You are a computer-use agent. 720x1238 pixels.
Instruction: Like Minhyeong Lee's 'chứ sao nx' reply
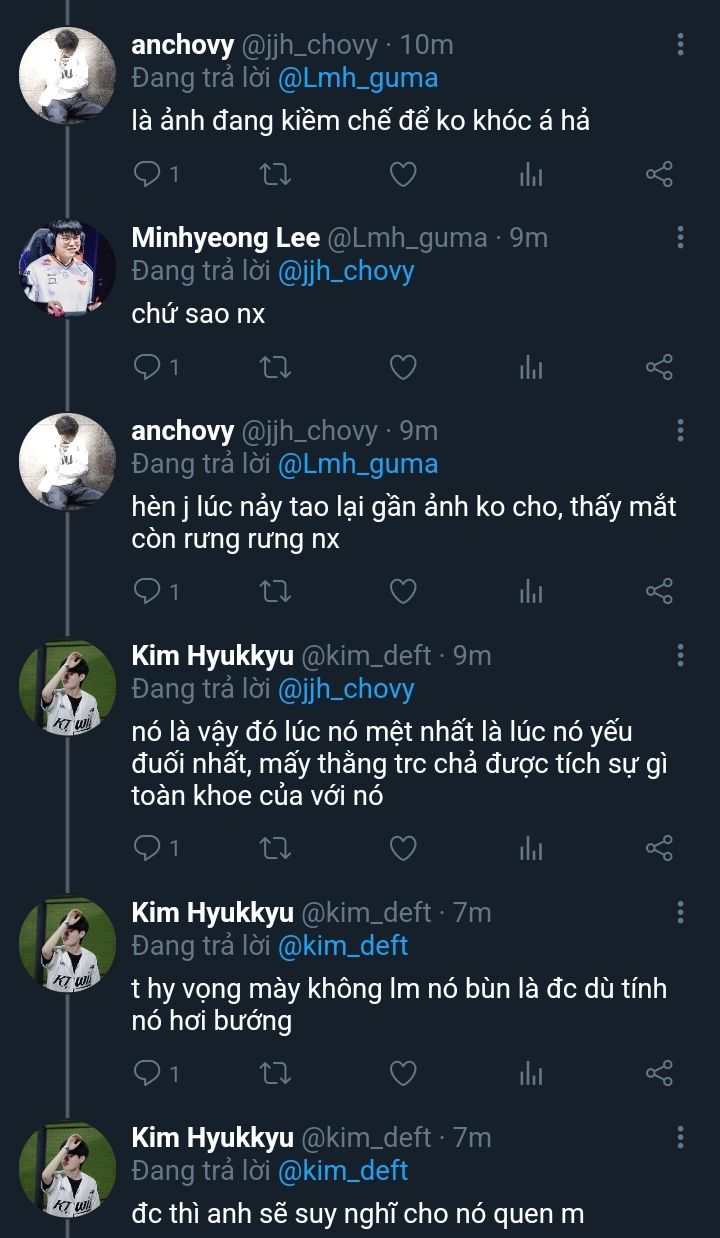coord(402,367)
